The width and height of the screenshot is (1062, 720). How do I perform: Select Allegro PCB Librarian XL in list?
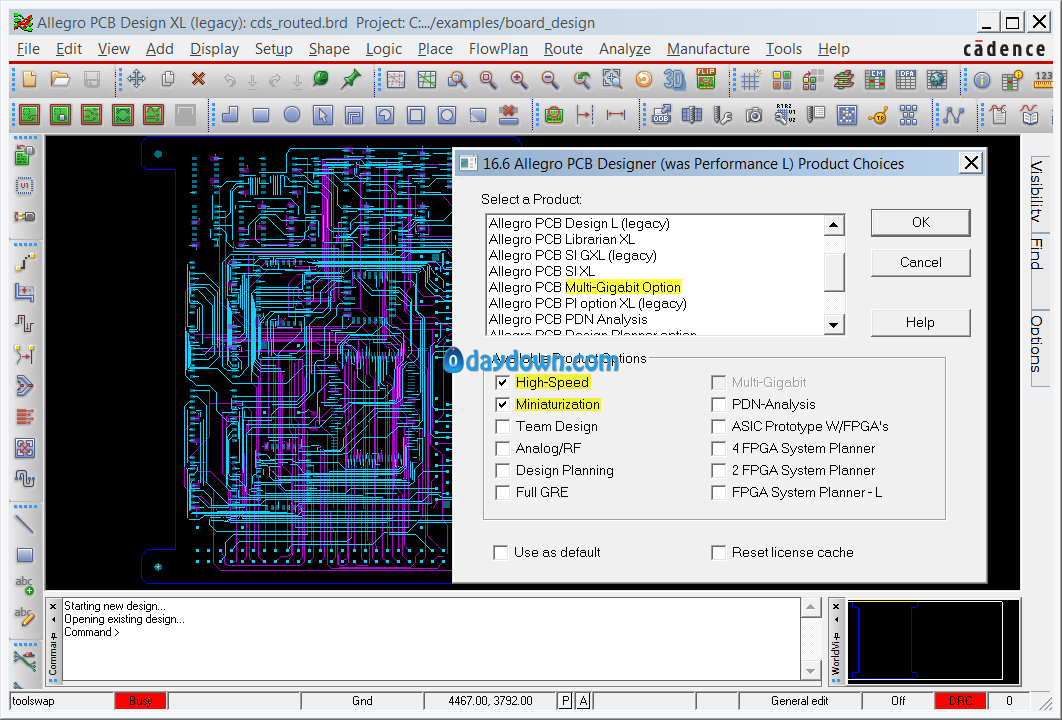(x=561, y=240)
